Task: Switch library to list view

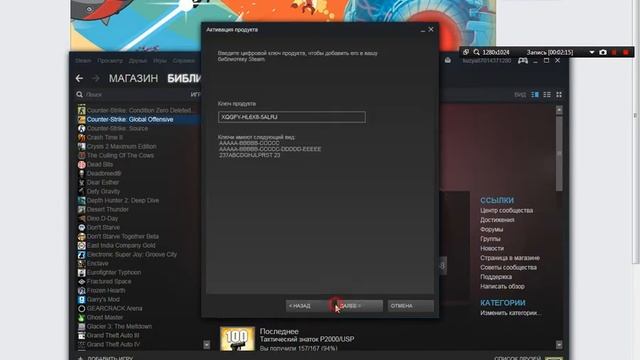Action: click(547, 95)
